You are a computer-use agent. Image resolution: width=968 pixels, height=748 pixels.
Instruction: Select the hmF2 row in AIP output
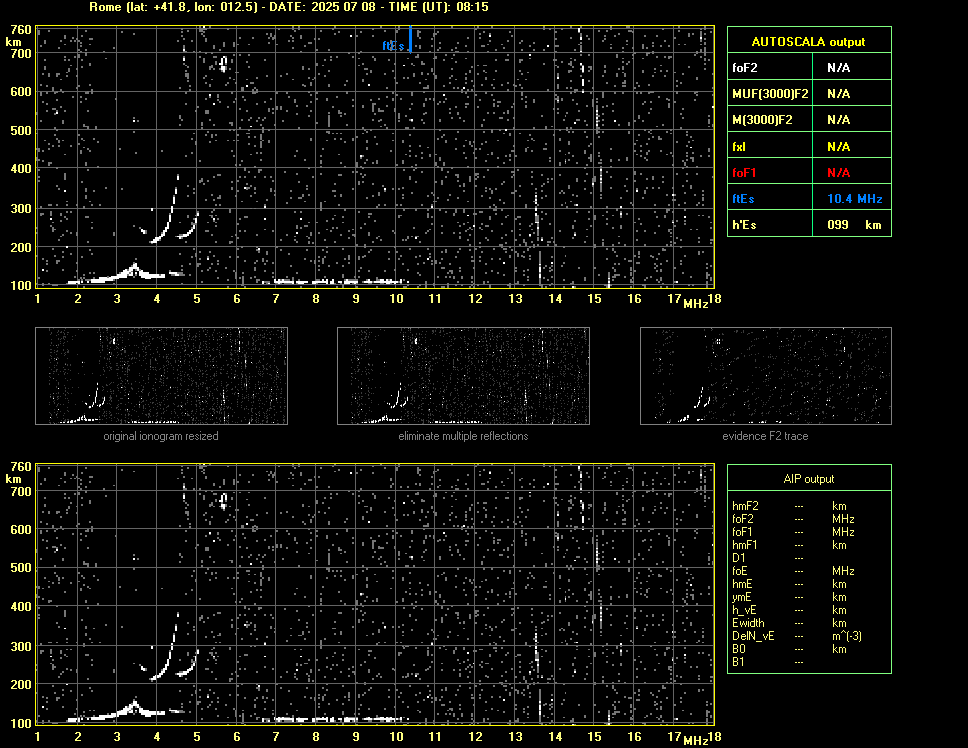tap(797, 506)
